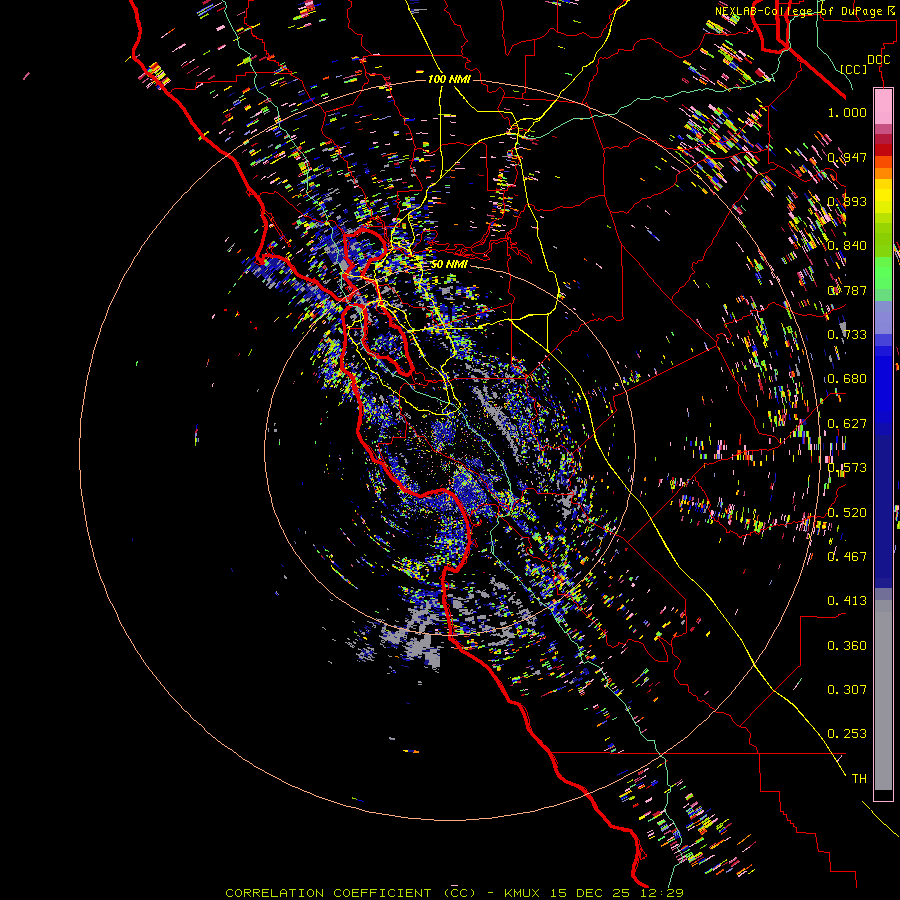Click the 0.733 scale value
900x900 pixels.
point(847,334)
